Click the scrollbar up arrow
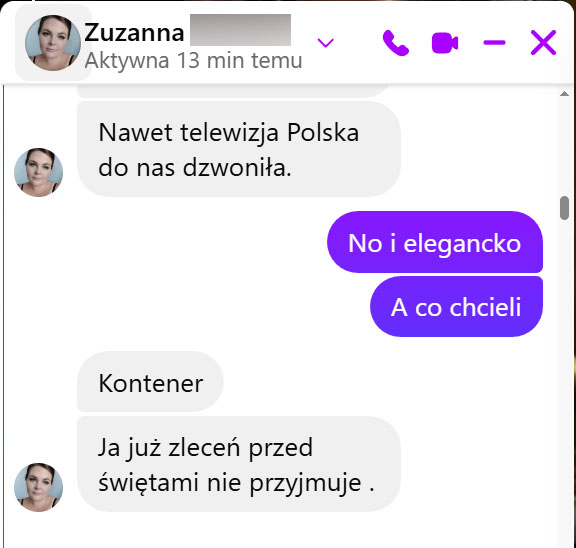 (x=564, y=94)
